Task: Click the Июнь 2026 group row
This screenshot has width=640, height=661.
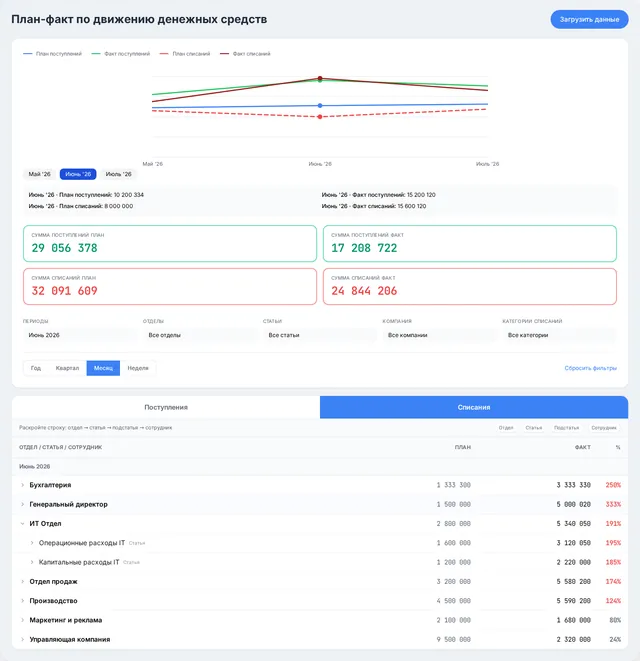Action: (x=320, y=467)
